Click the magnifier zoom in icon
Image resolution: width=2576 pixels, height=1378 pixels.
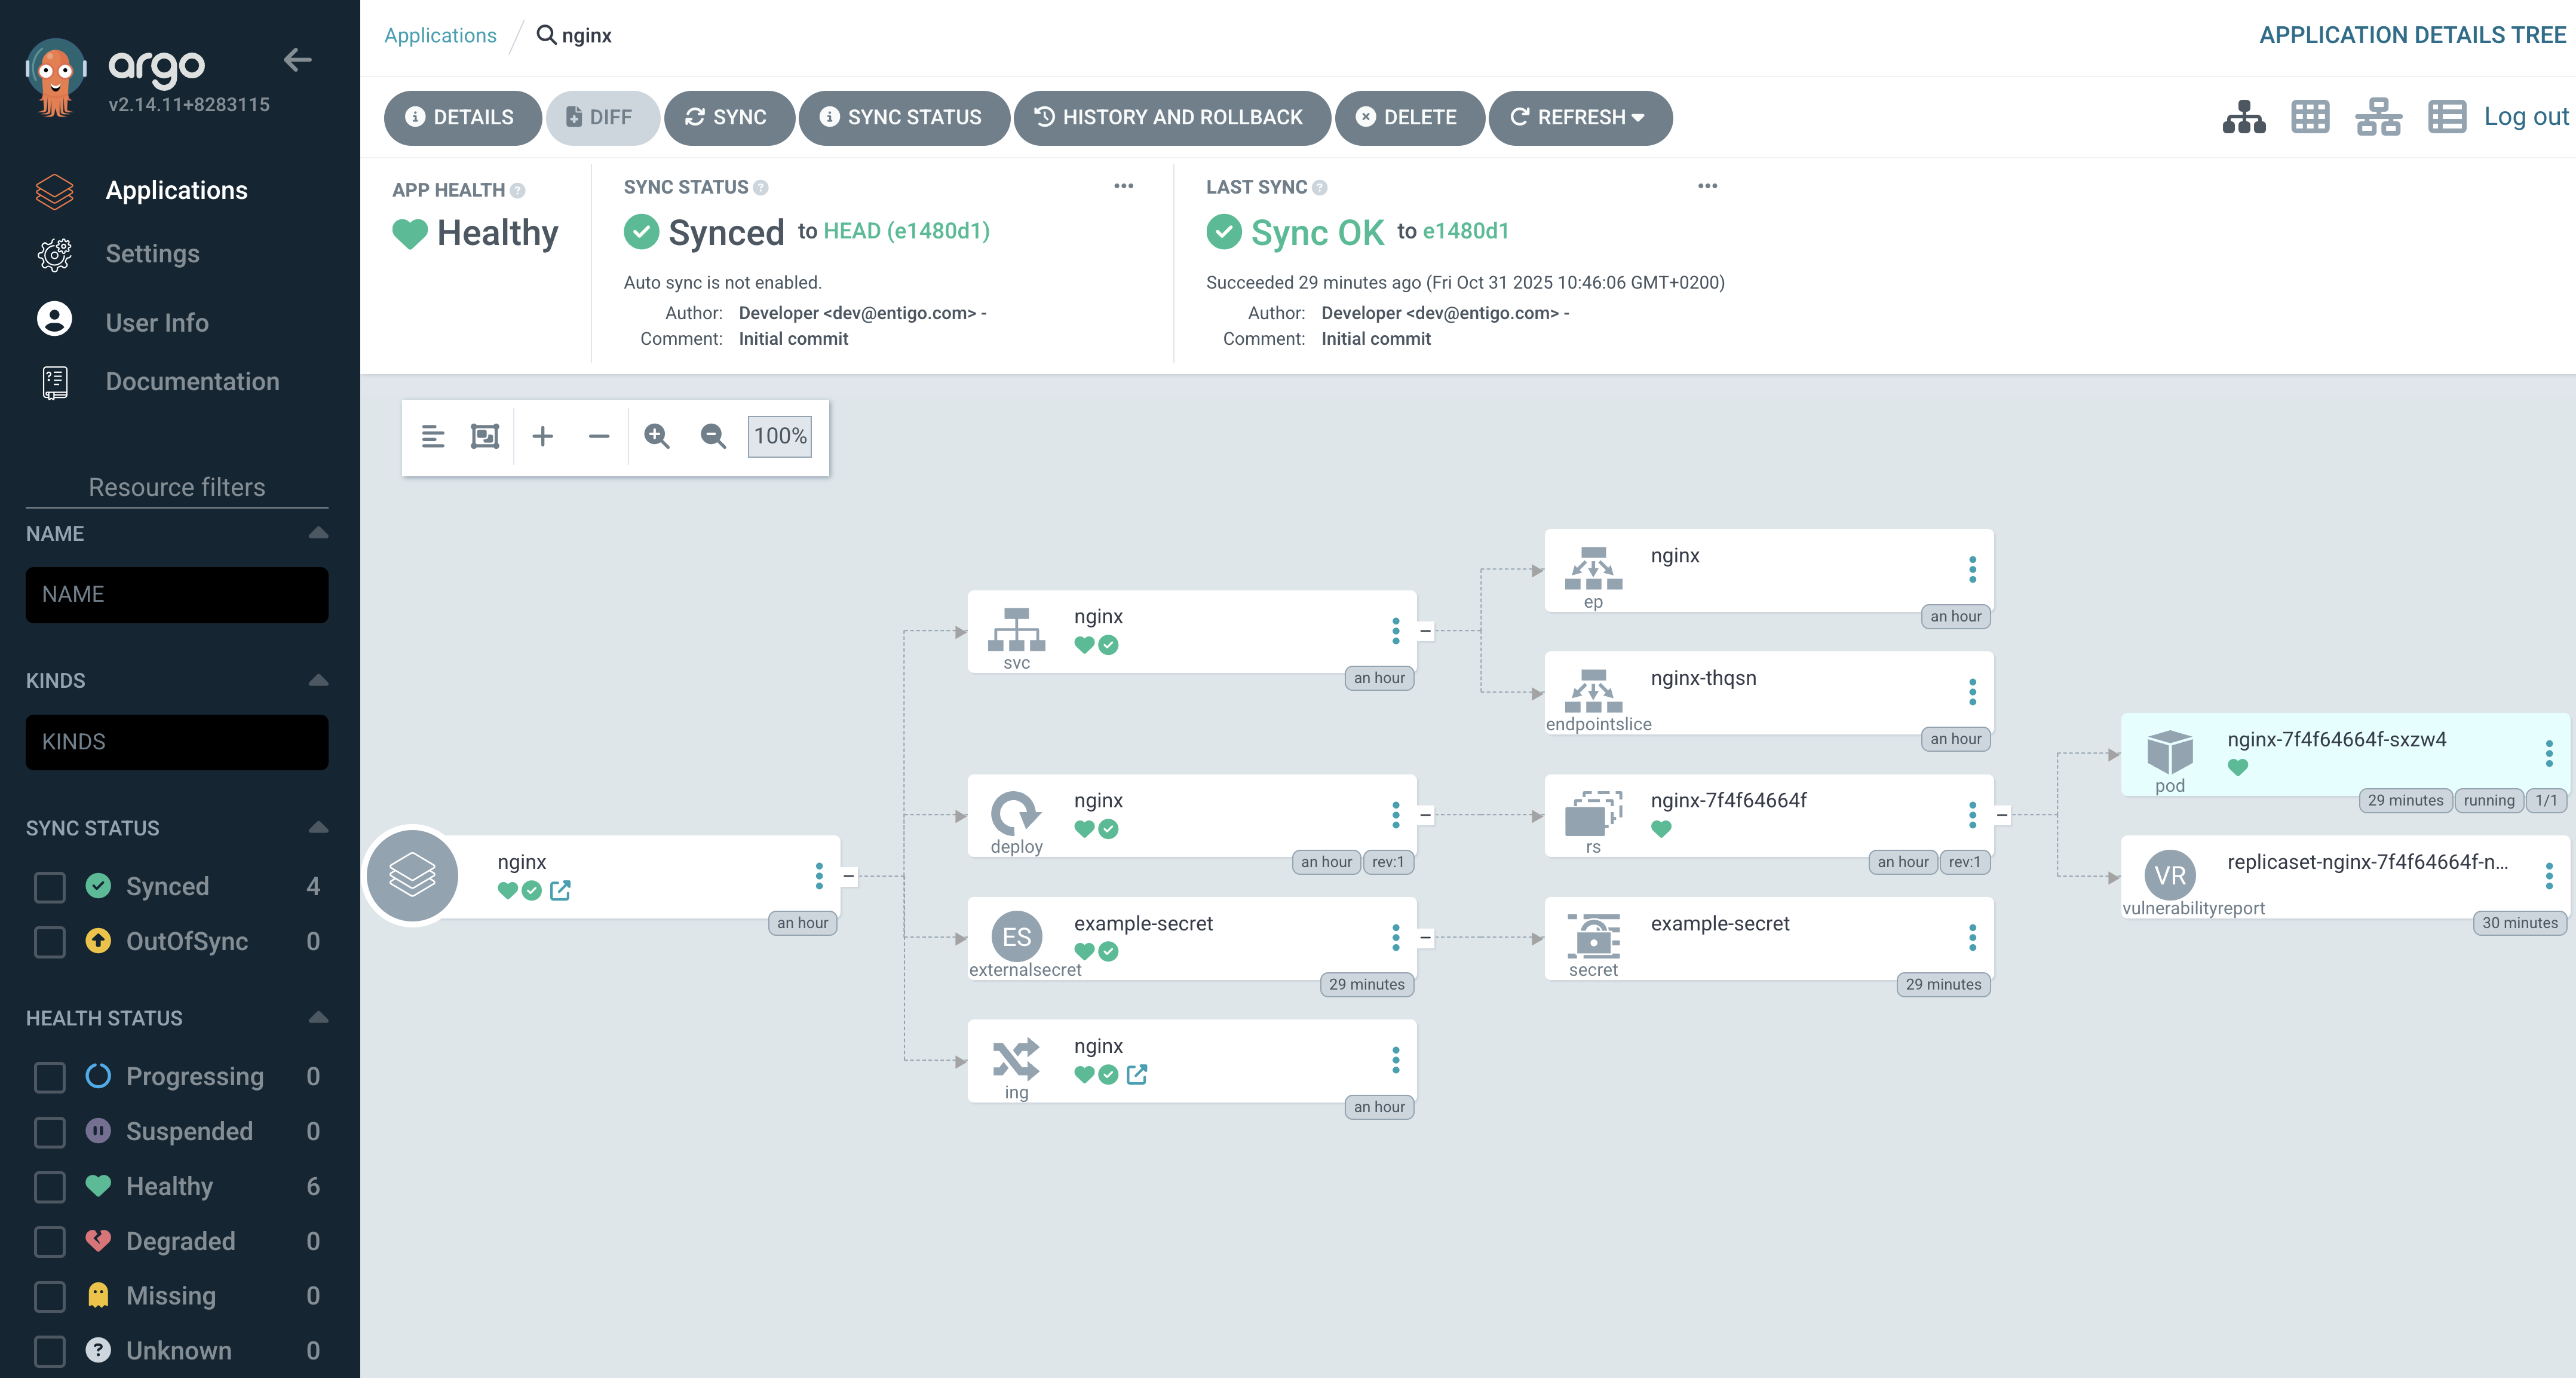[657, 436]
